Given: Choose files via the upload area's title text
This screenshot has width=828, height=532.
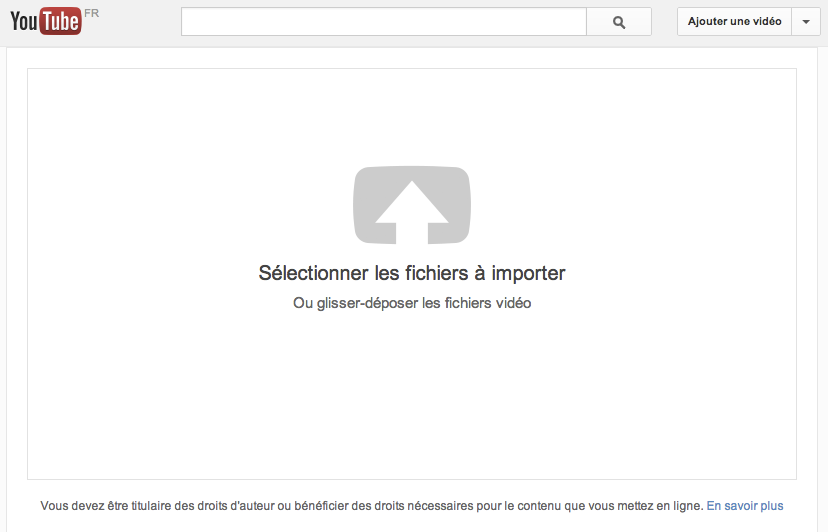Looking at the screenshot, I should coord(411,273).
